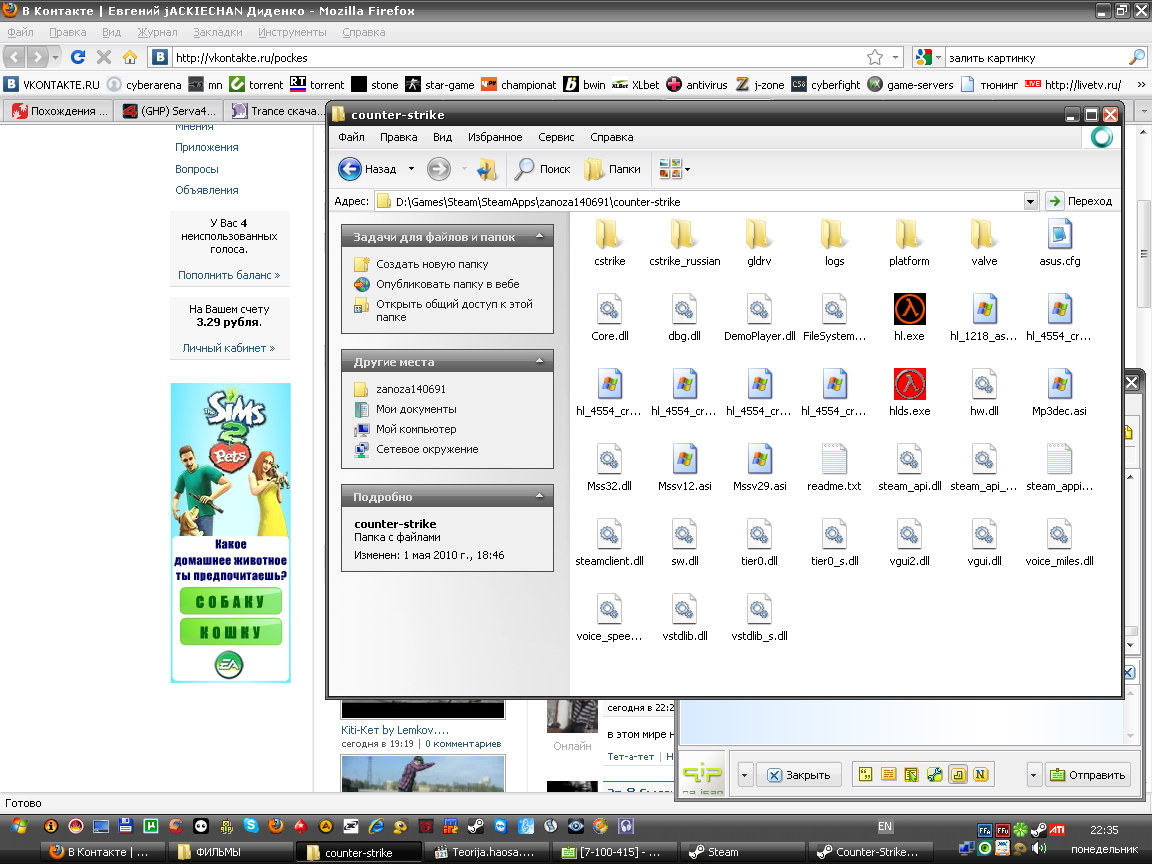Click the Firefox stop button
The width and height of the screenshot is (1152, 864).
coord(104,57)
